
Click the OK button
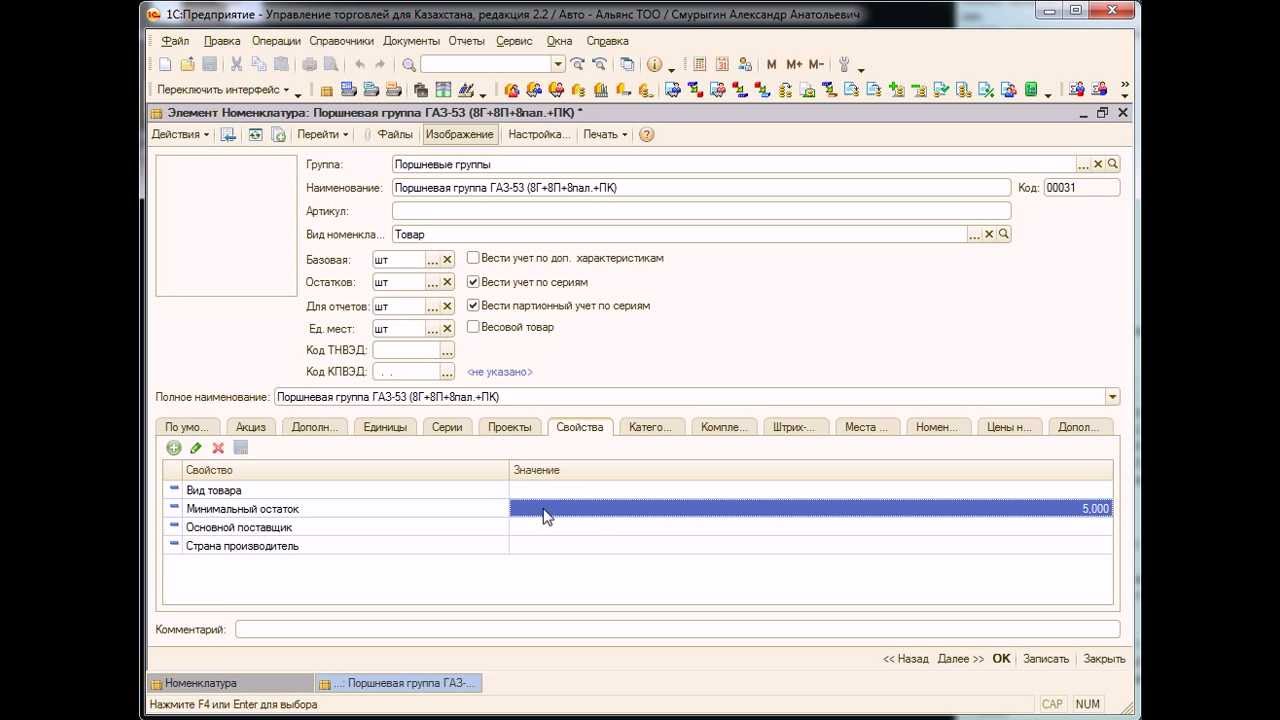click(x=1001, y=659)
